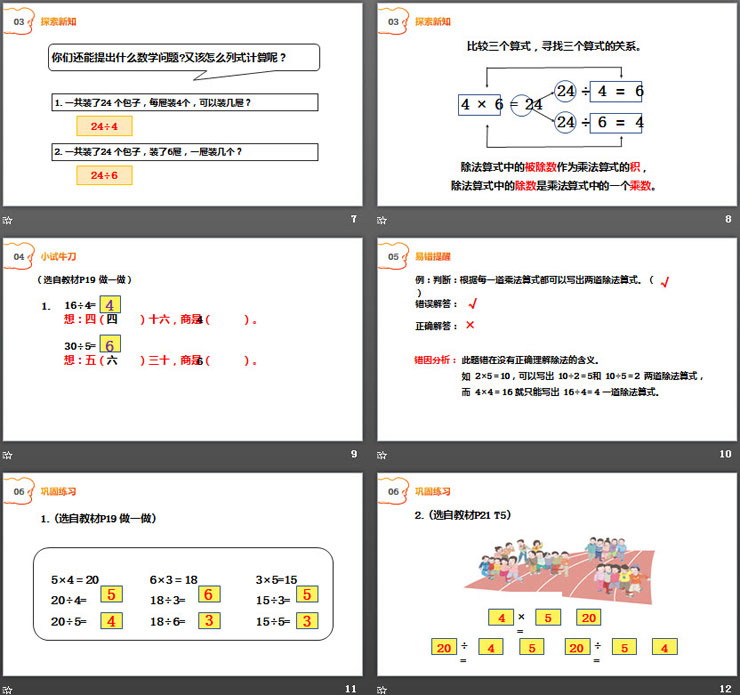The height and width of the screenshot is (695, 740).
Task: Click the animation star icon under slide 10
Action: (x=382, y=455)
